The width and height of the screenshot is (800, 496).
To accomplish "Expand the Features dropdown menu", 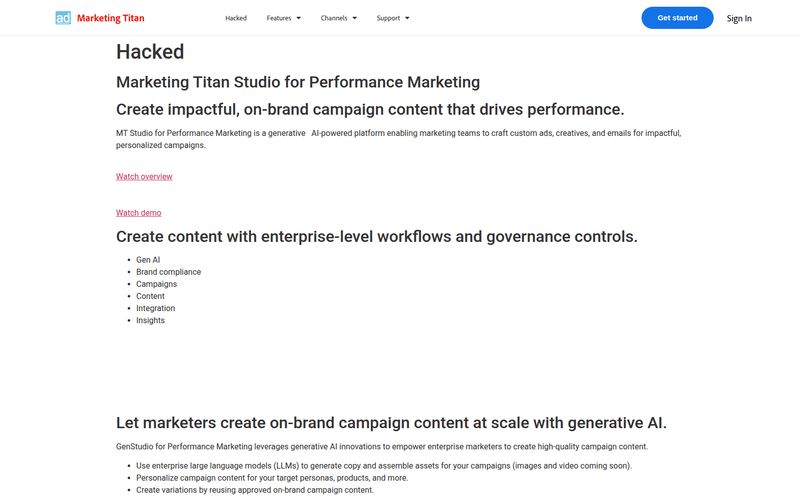I will 284,18.
